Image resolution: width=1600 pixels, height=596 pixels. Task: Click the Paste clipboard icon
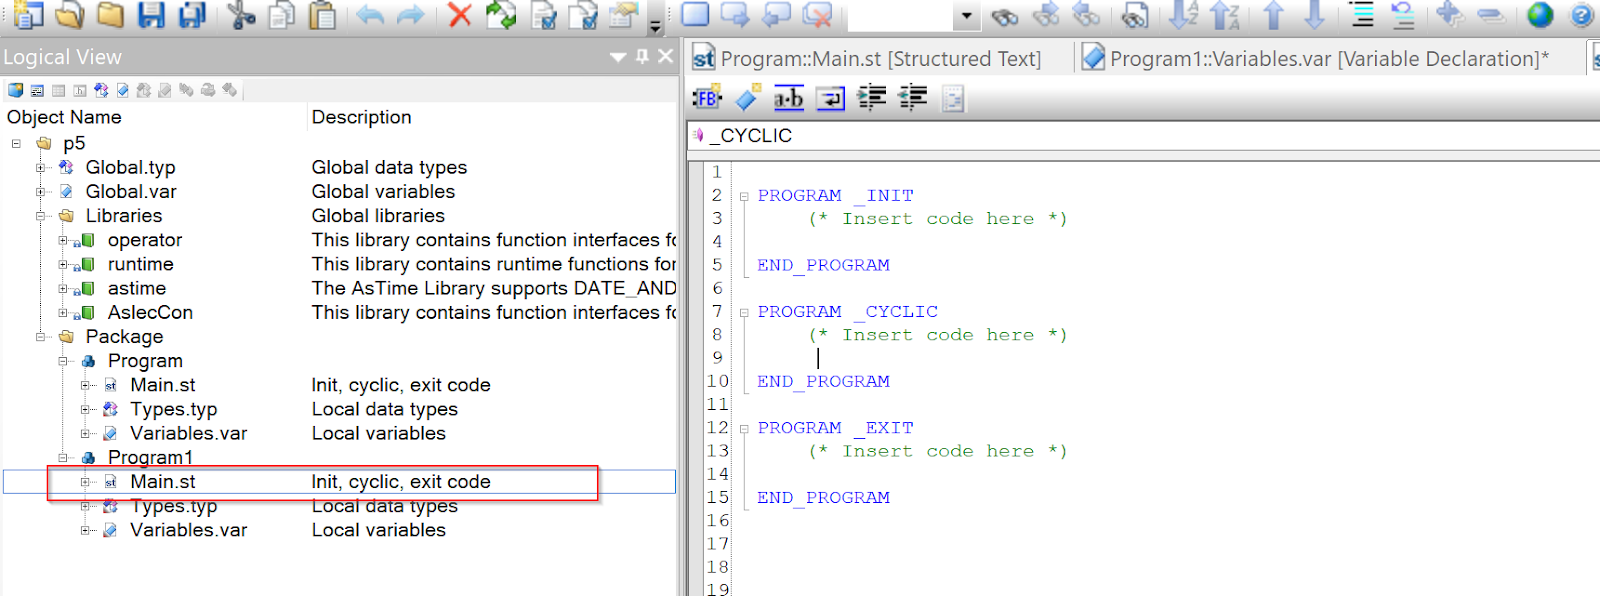pos(322,14)
